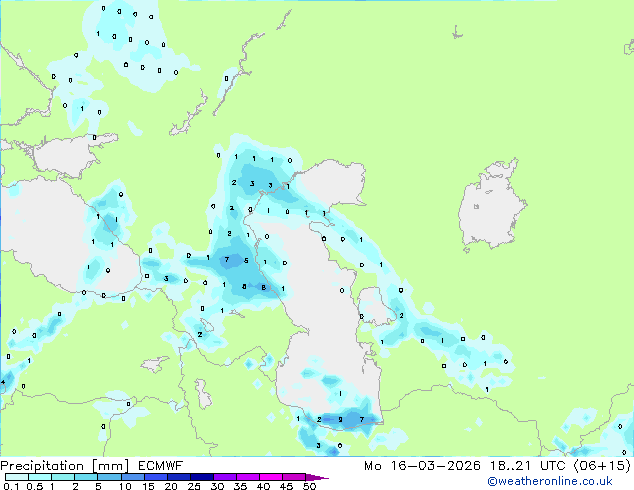634x490 pixels.
Task: Click the '50' legend scale number
Action: (x=310, y=486)
